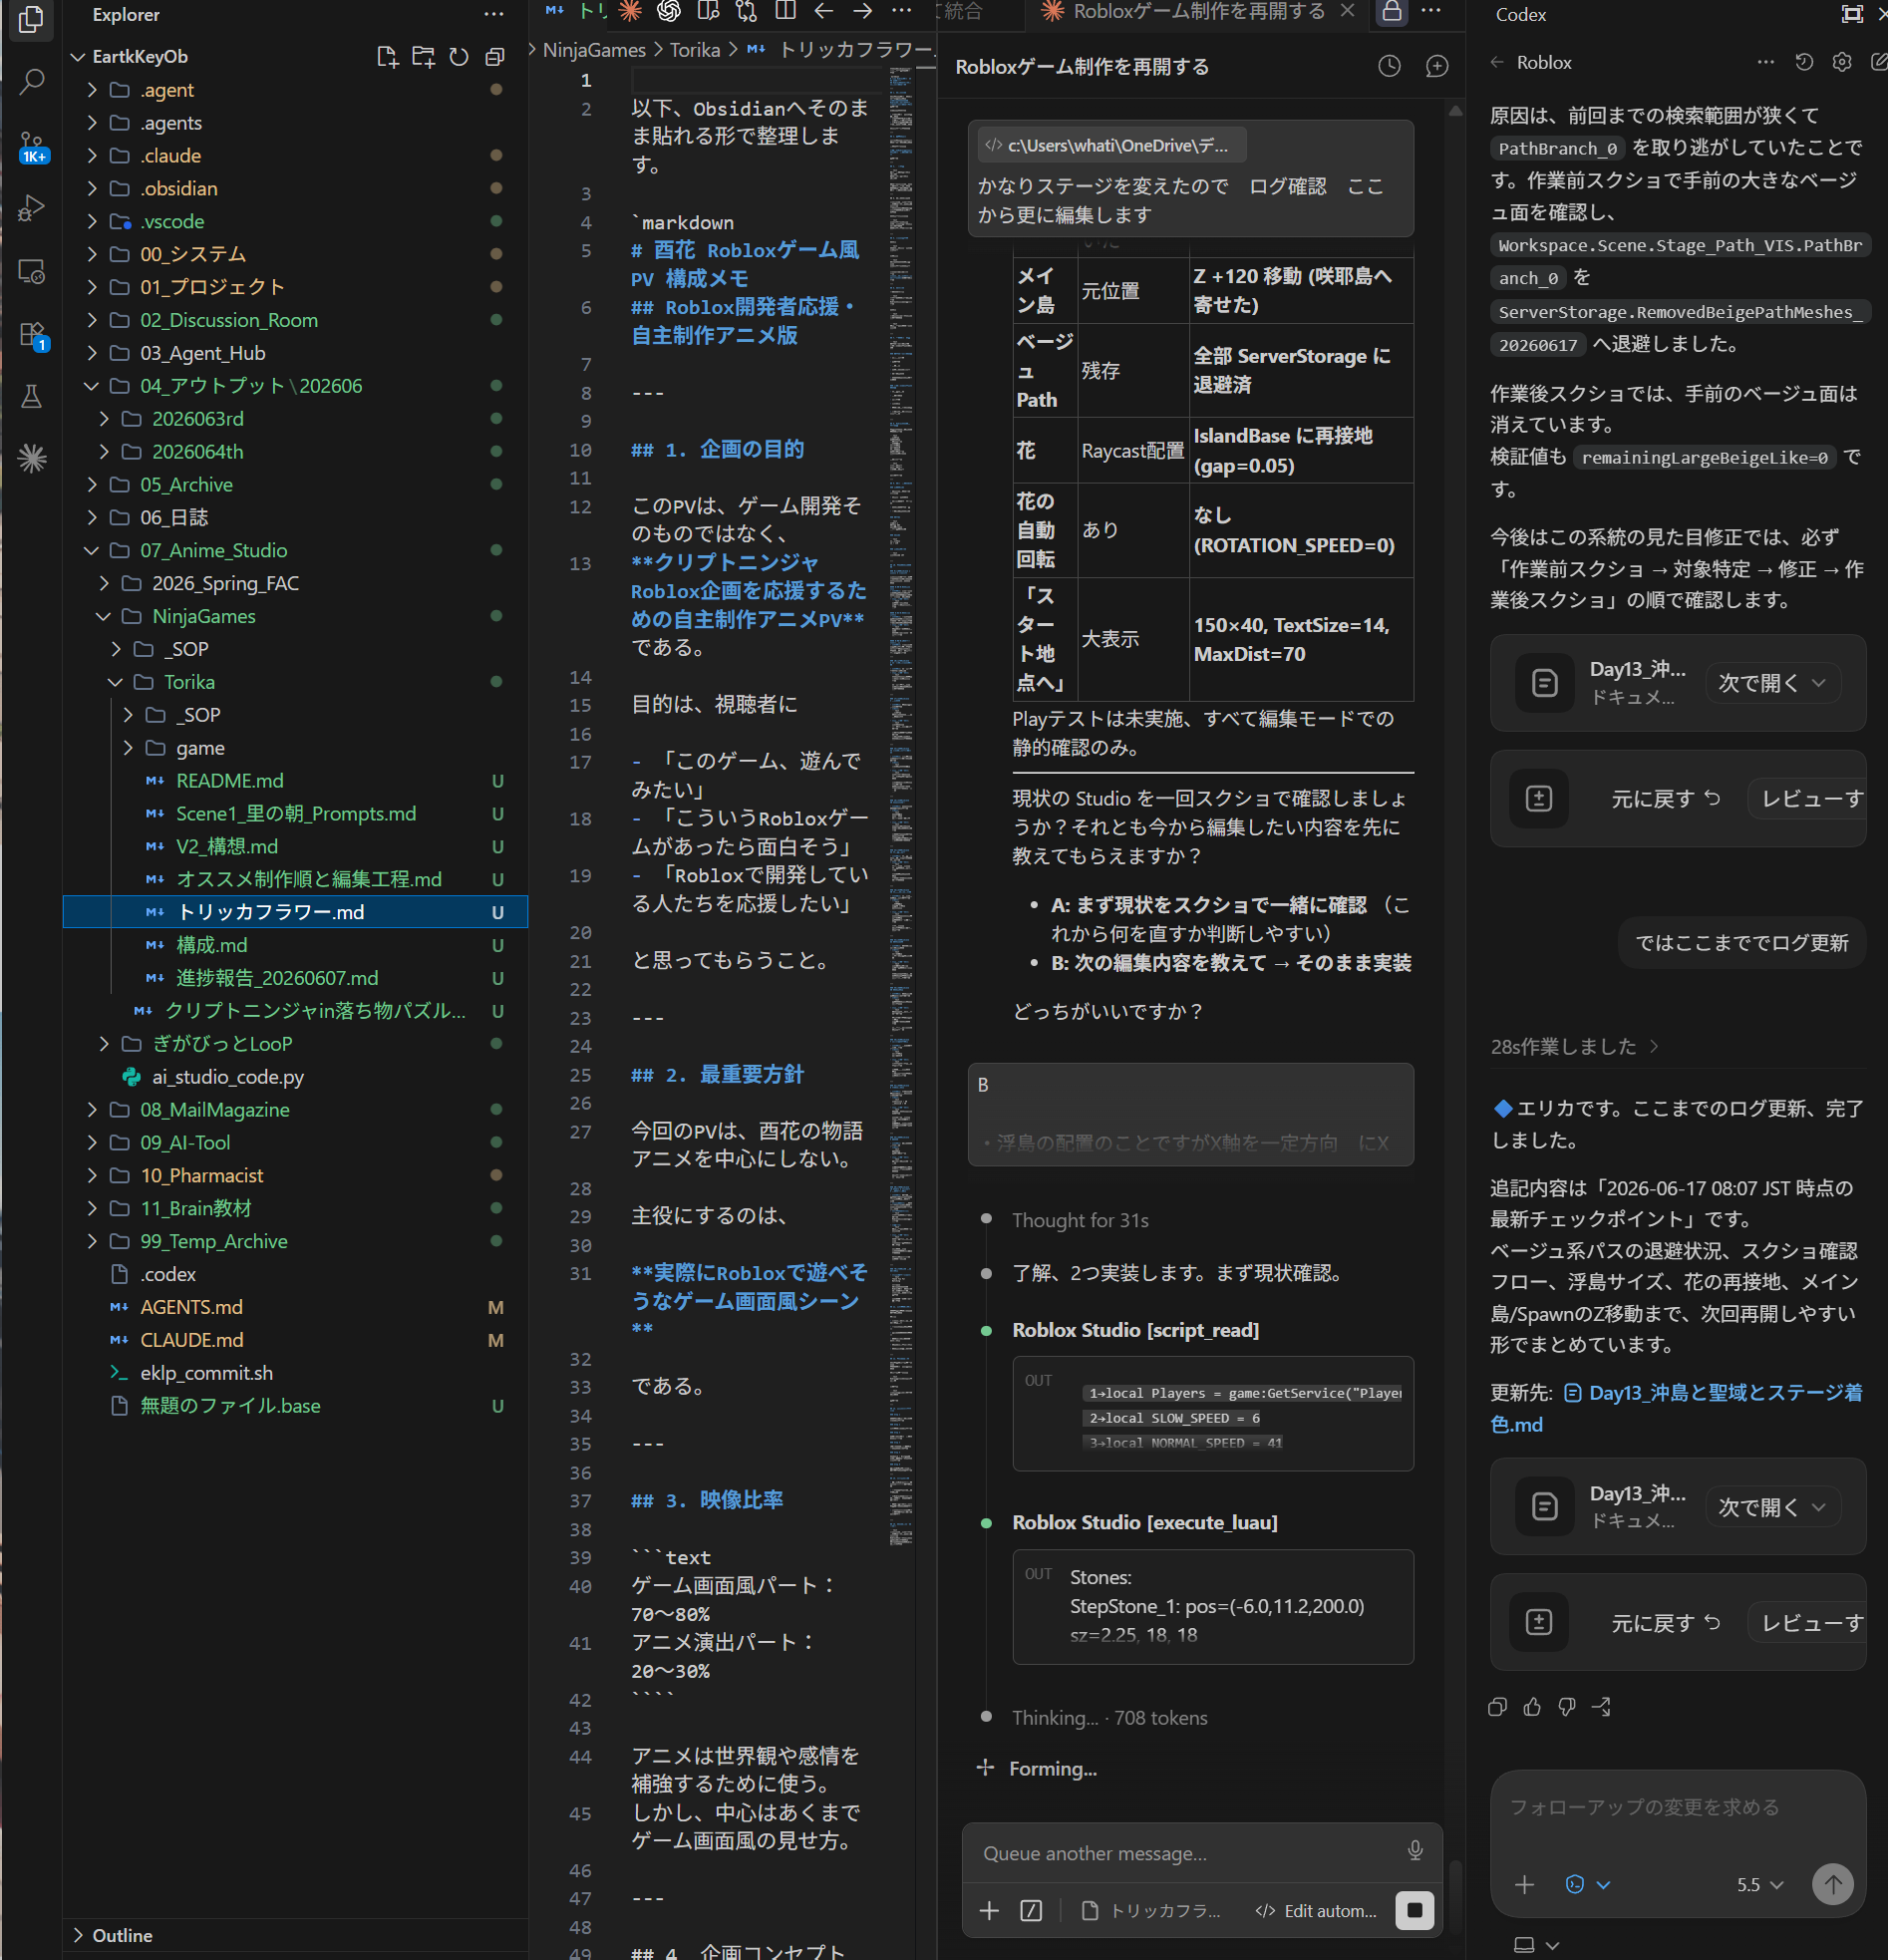The image size is (1888, 1960).
Task: Open past conversations history clock icon
Action: click(1389, 66)
